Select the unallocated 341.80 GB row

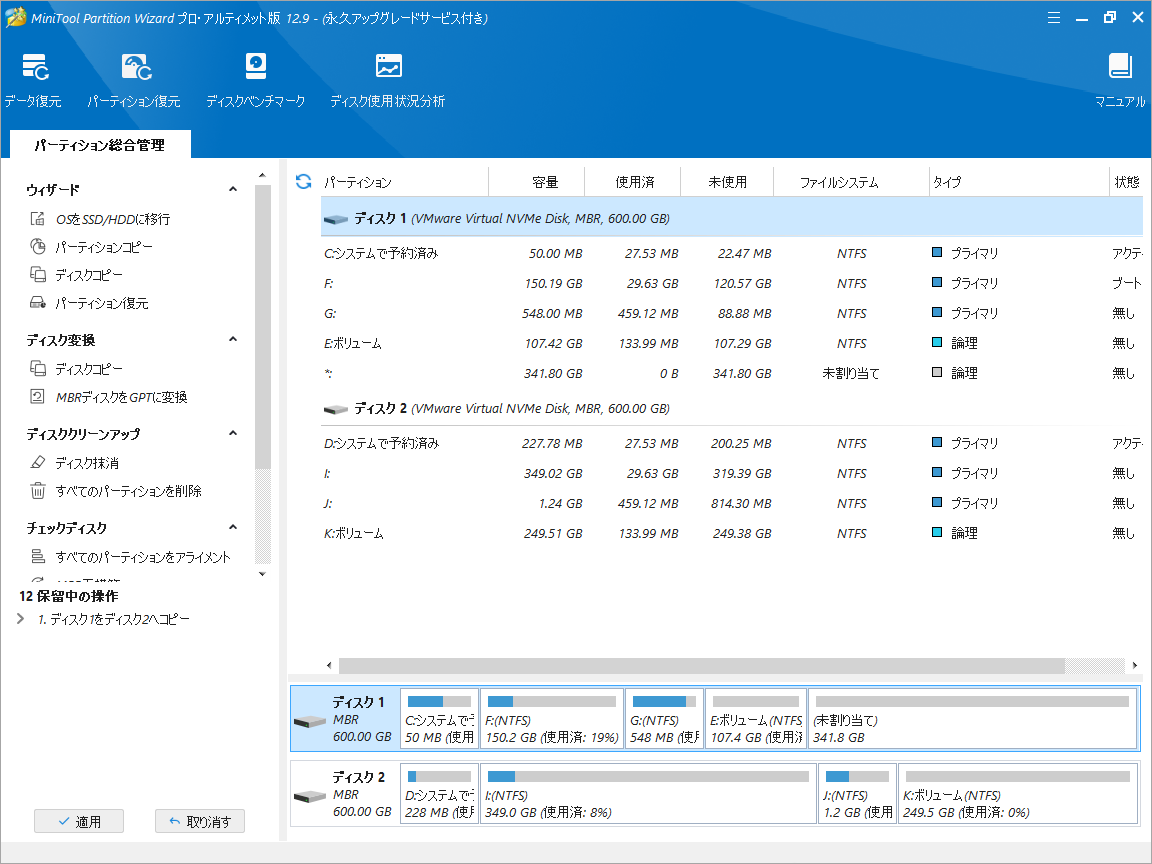click(x=732, y=374)
